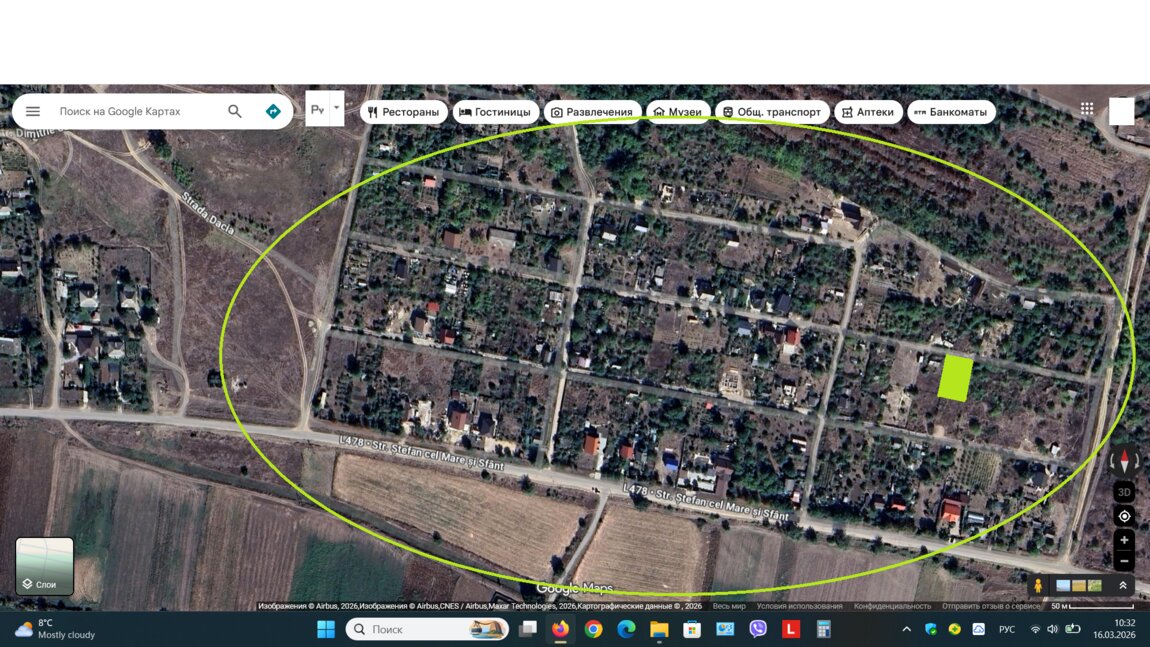Open the Google apps grid
Viewport: 1150px width, 647px height.
1087,110
